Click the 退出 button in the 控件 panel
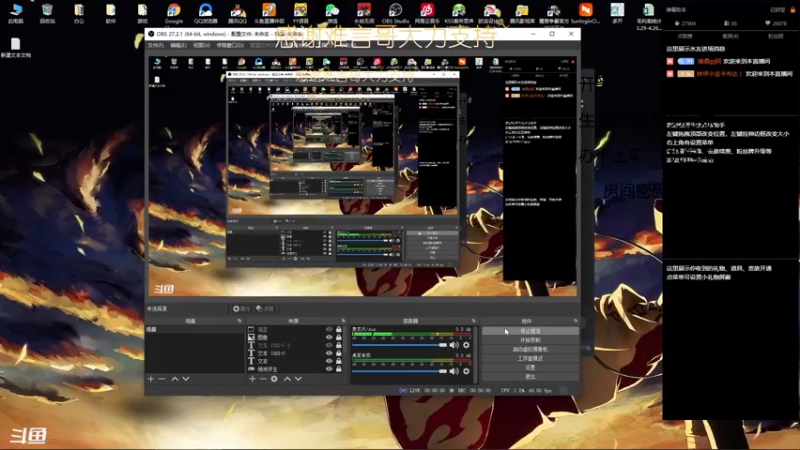800x450 pixels. (x=530, y=377)
